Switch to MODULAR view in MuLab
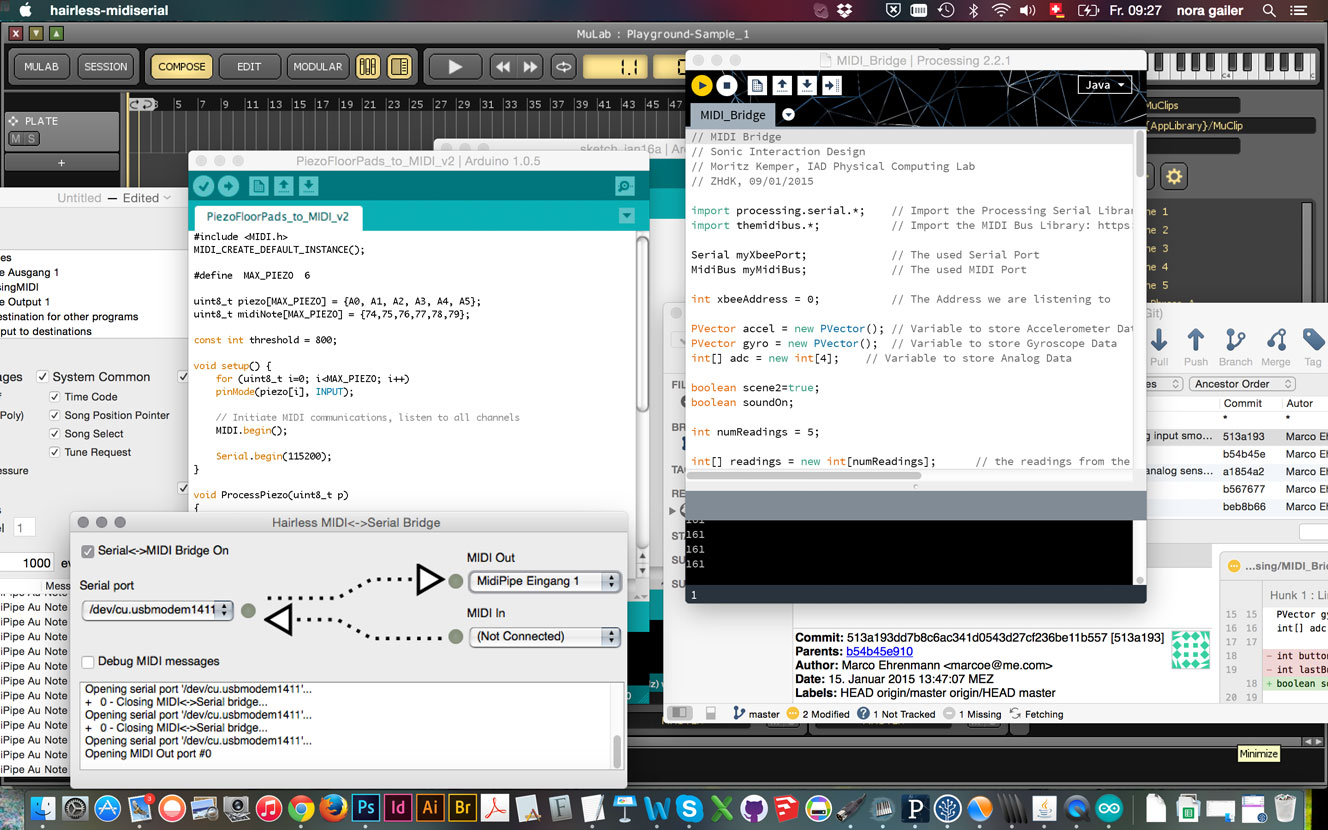The height and width of the screenshot is (830, 1328). pyautogui.click(x=317, y=67)
